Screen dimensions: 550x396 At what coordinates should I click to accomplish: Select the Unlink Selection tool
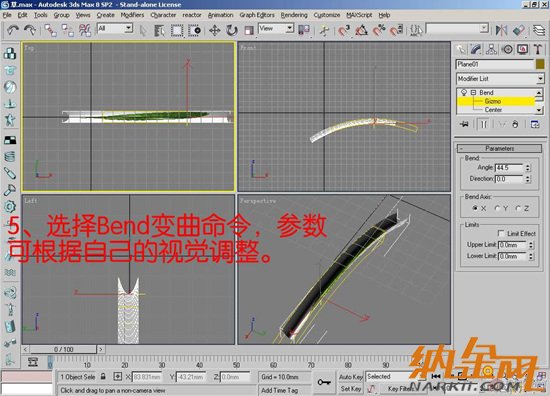pos(68,30)
